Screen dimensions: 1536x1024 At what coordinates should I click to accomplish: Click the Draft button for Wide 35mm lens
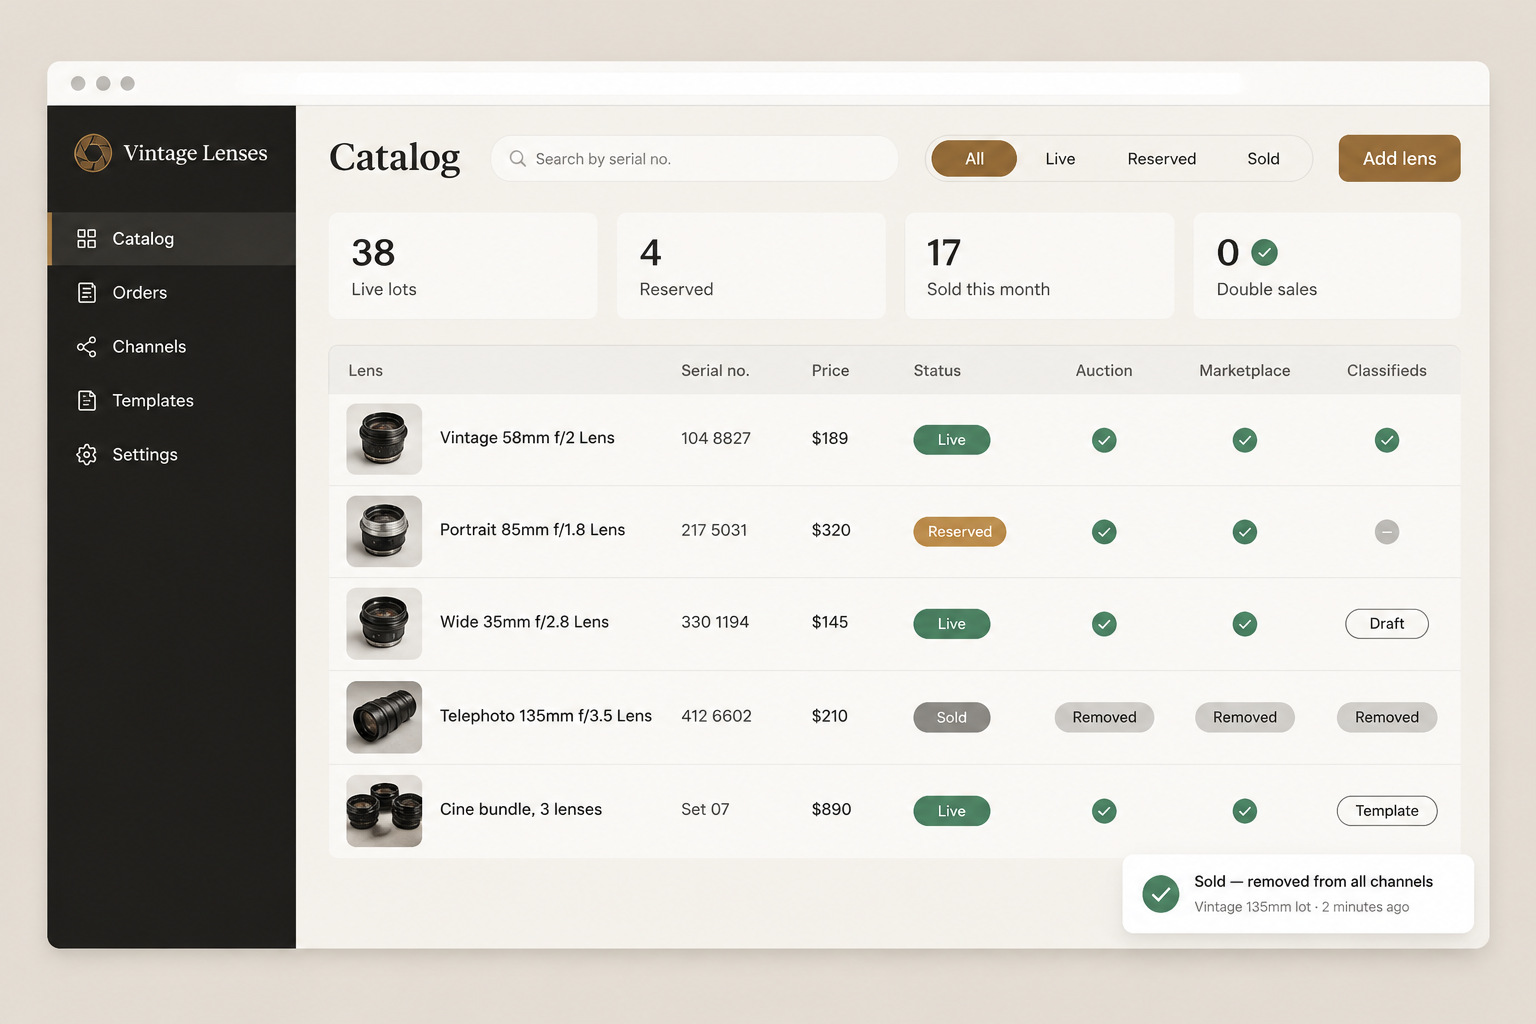[1387, 624]
